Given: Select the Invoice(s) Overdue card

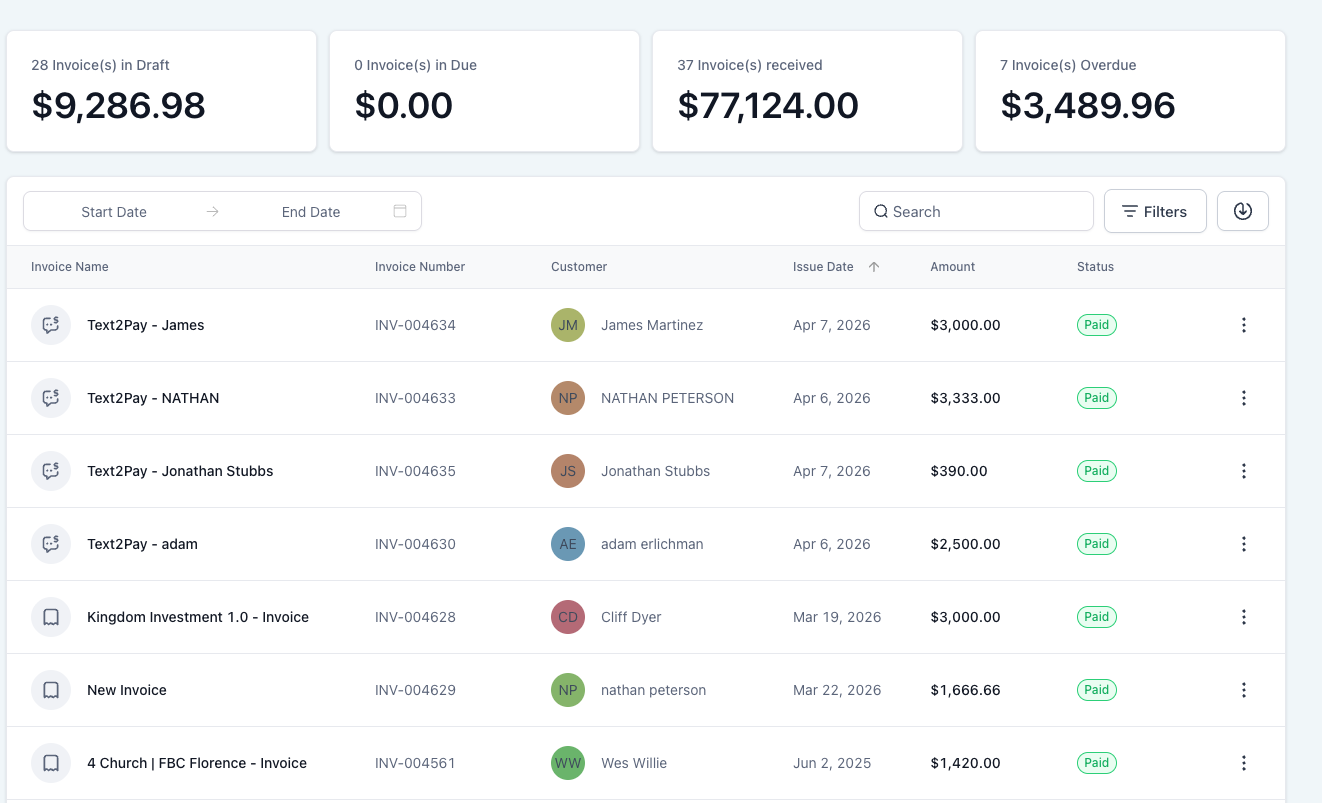Looking at the screenshot, I should click(x=1130, y=91).
